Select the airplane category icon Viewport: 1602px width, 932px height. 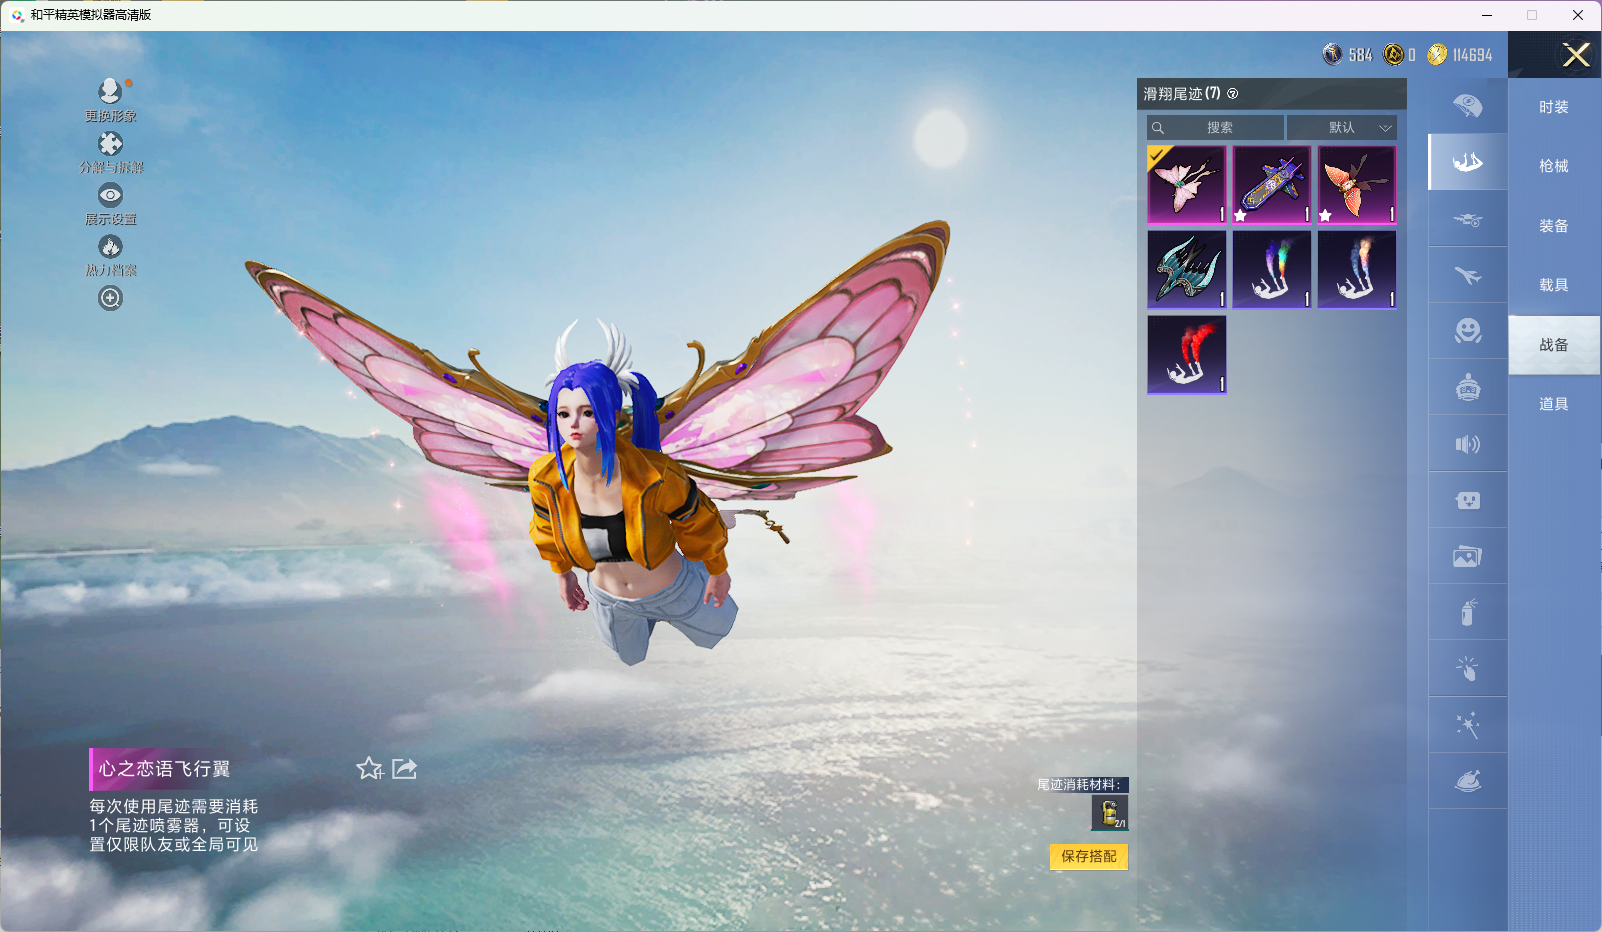tap(1467, 275)
